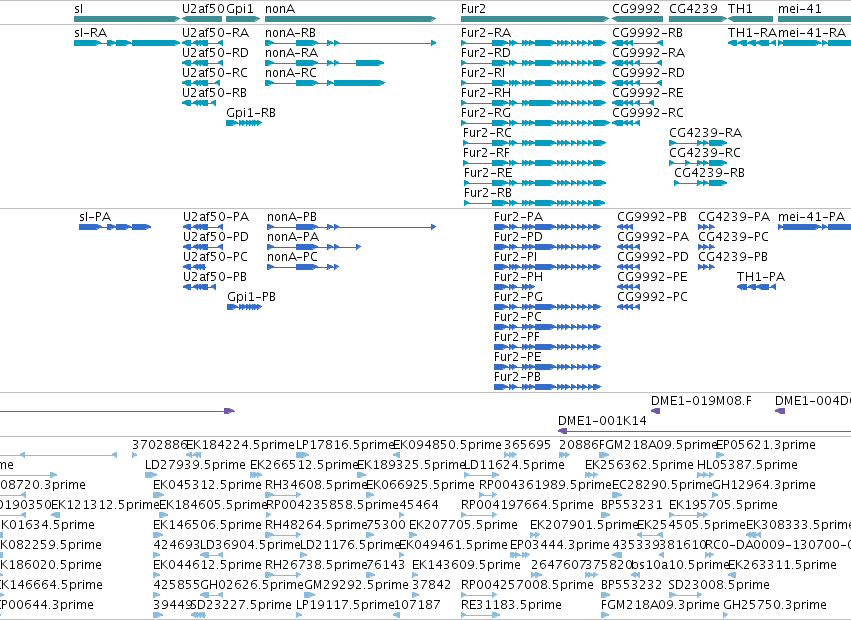Screen dimensions: 851x620
Task: Select transcript mei-41-RA
Action: (815, 43)
